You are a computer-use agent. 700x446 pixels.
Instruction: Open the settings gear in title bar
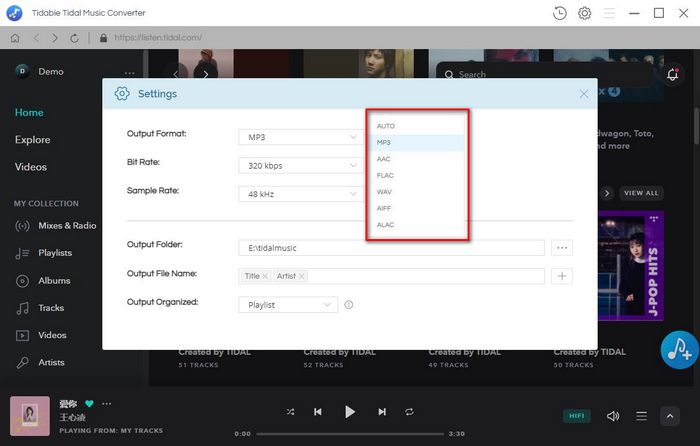[x=584, y=13]
